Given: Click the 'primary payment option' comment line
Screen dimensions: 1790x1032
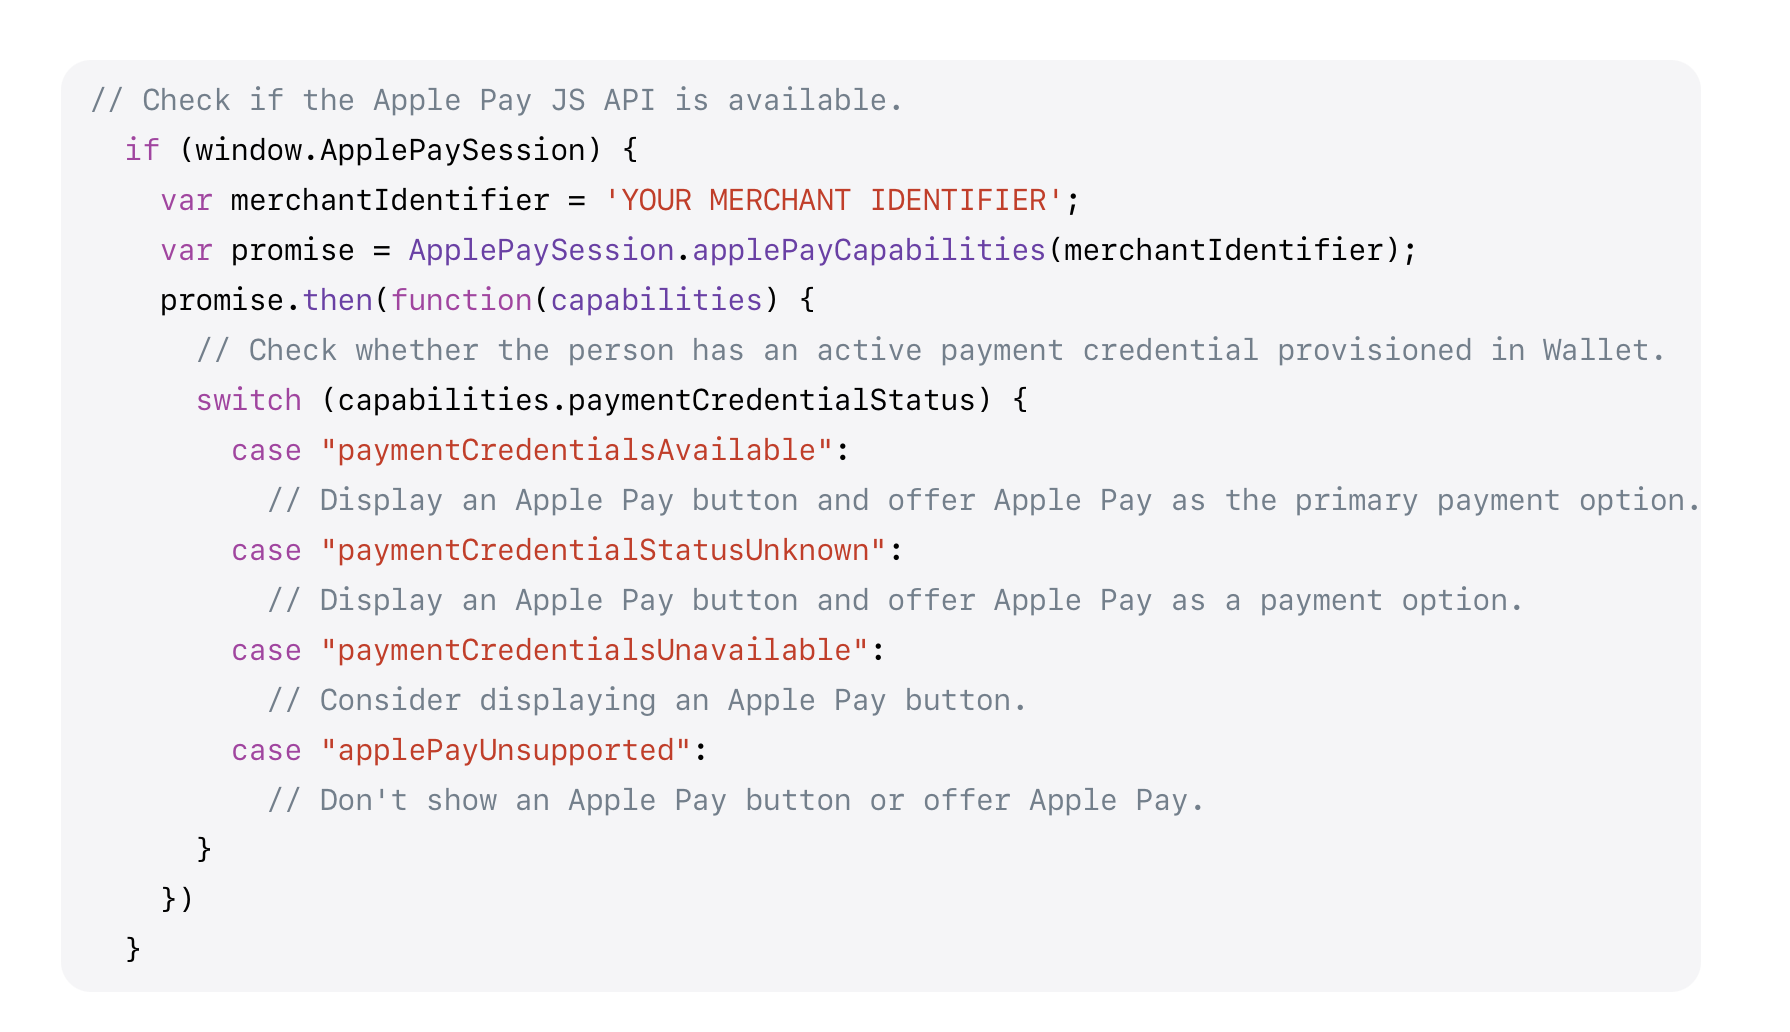Looking at the screenshot, I should 984,500.
